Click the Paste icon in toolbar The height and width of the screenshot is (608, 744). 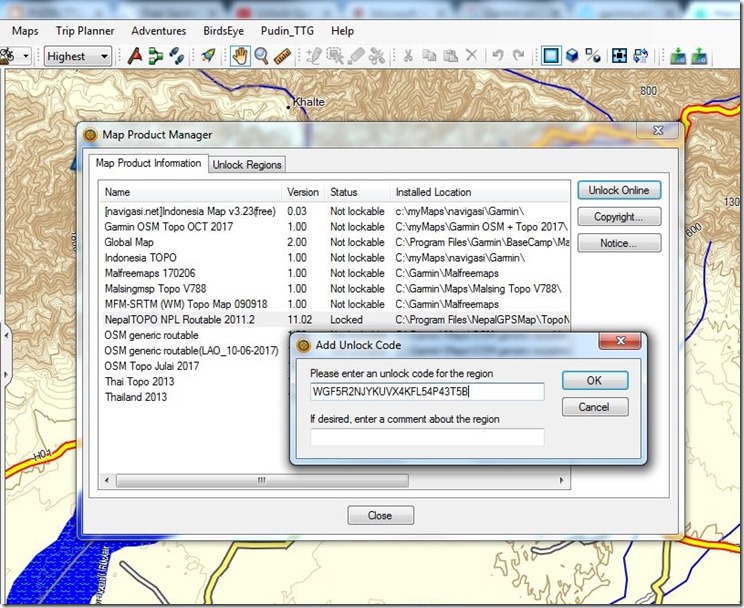pos(450,56)
